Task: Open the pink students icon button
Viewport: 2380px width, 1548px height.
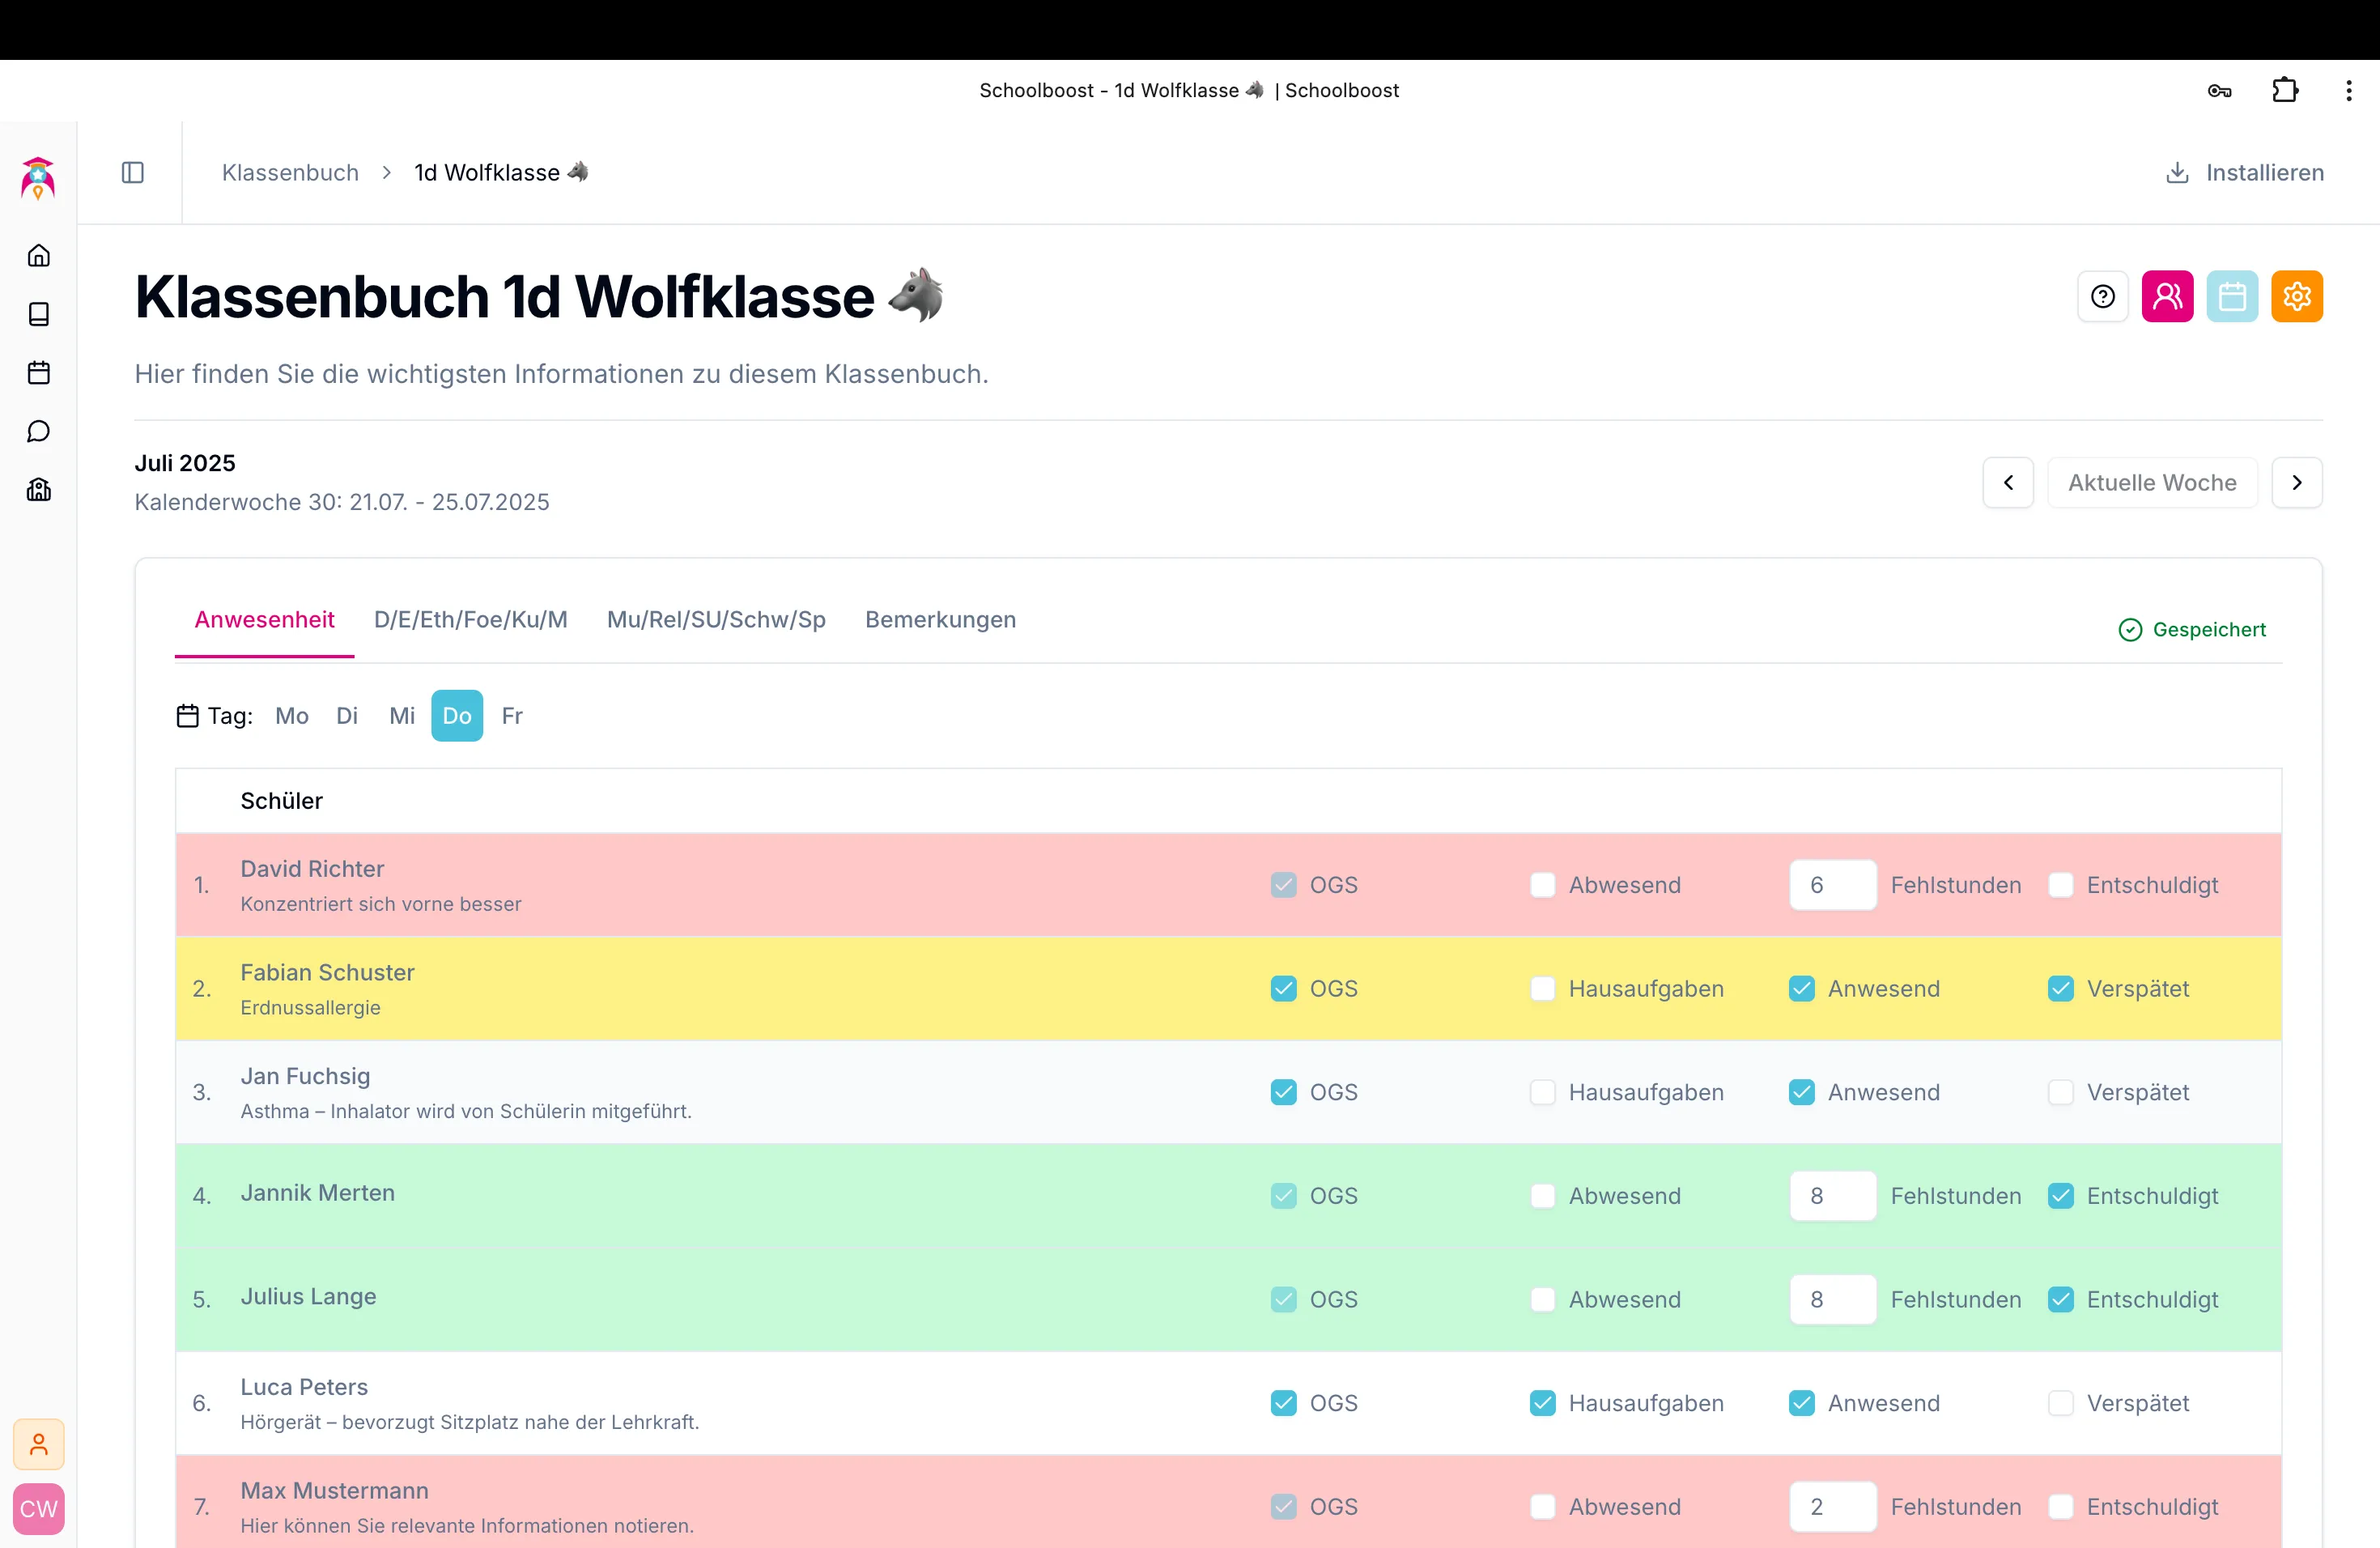Action: point(2166,296)
